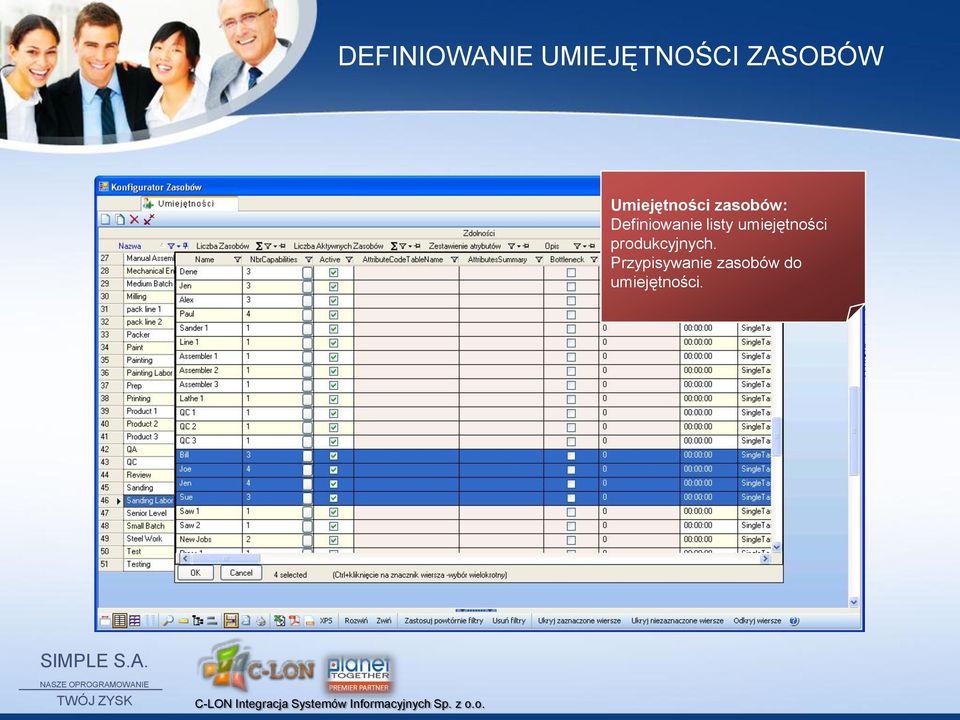Export to PDF using the red icon
Viewport: 960px width, 720px height.
click(x=294, y=621)
